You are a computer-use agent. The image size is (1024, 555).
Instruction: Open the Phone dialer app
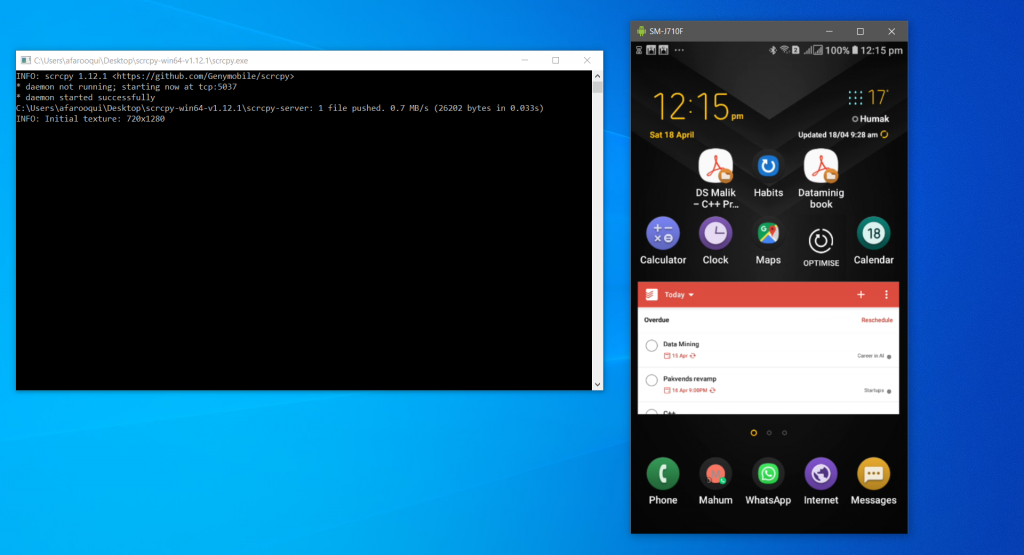tap(663, 473)
